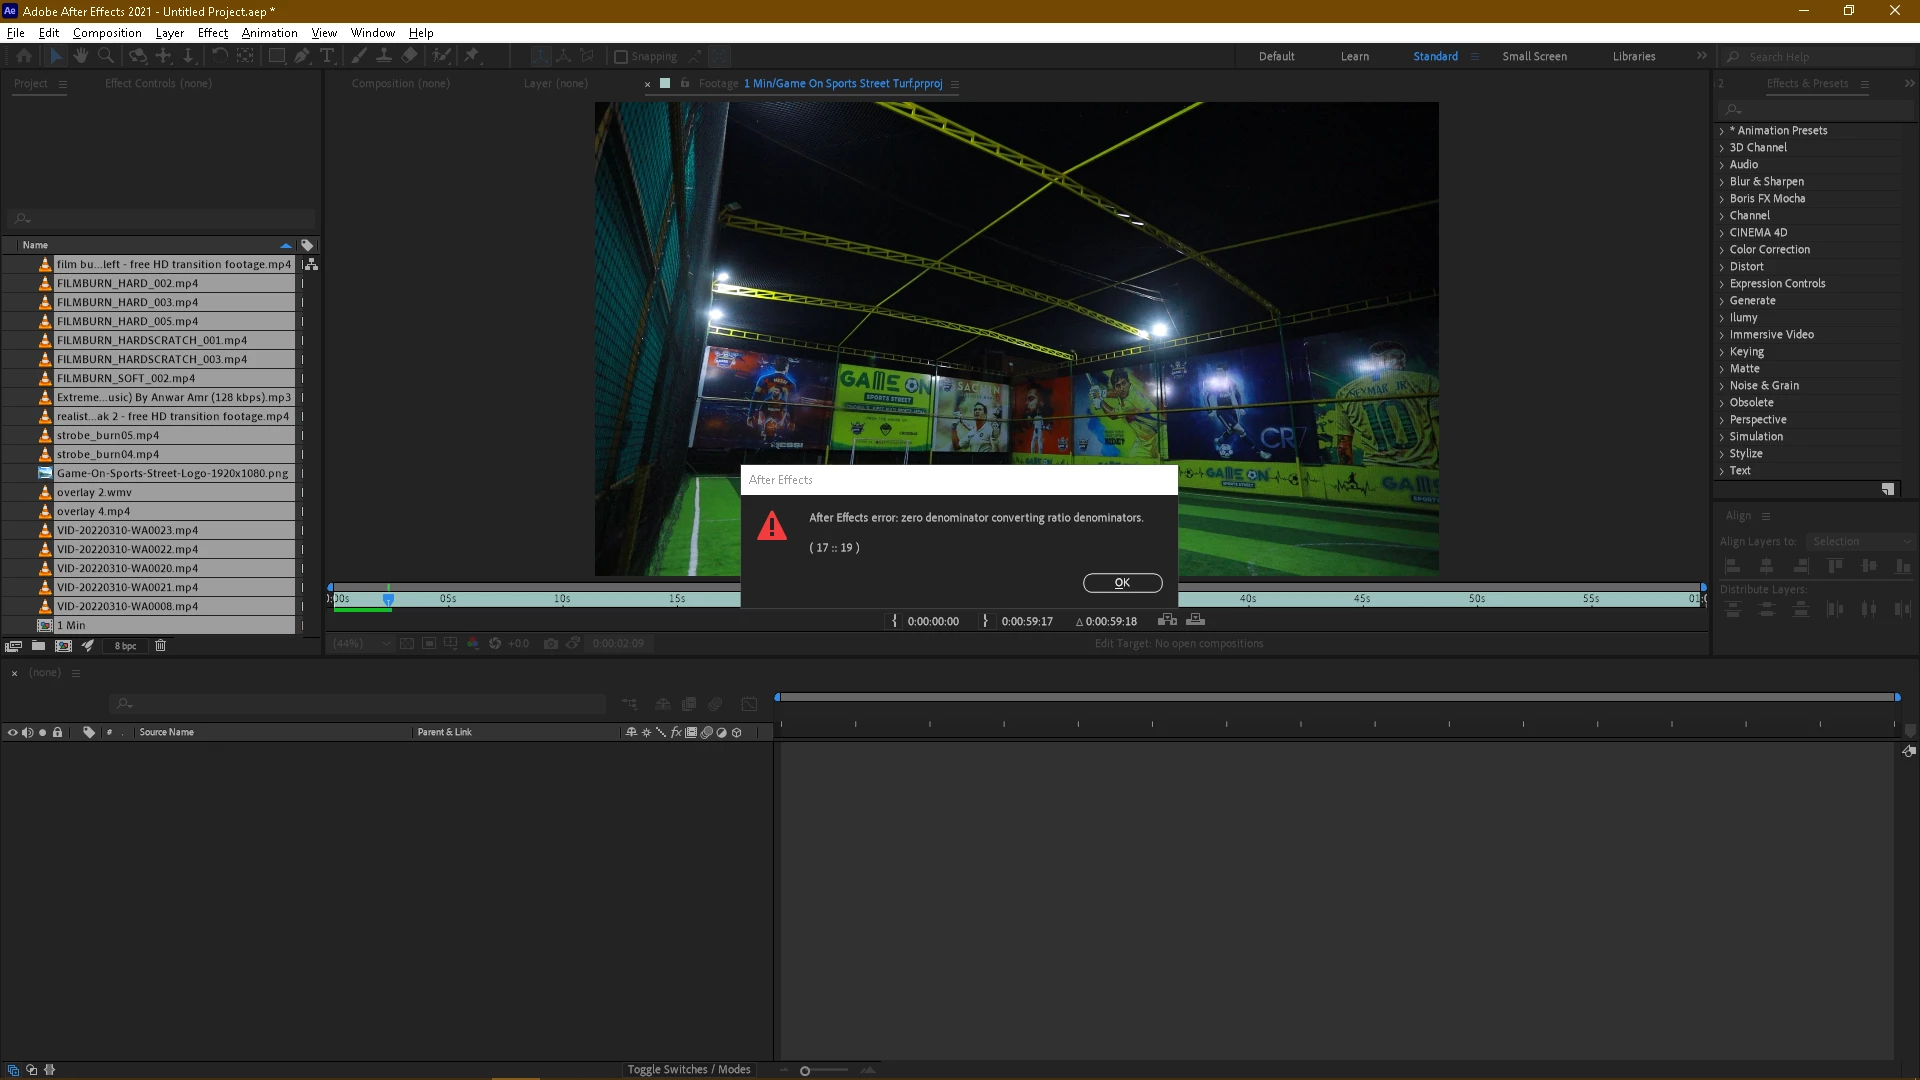The image size is (1920, 1080).
Task: Select the Zoom tool in toolbar
Action: [x=106, y=56]
